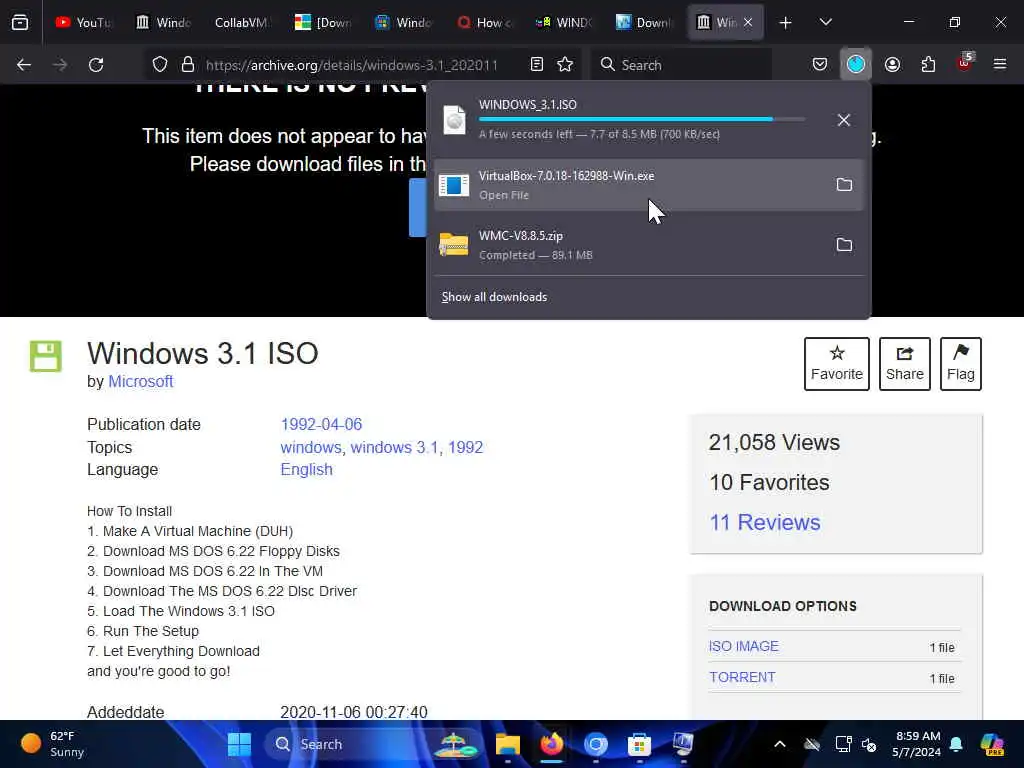This screenshot has width=1024, height=768.
Task: Cancel the WINDOWS_3.1.ISO download
Action: tap(844, 120)
